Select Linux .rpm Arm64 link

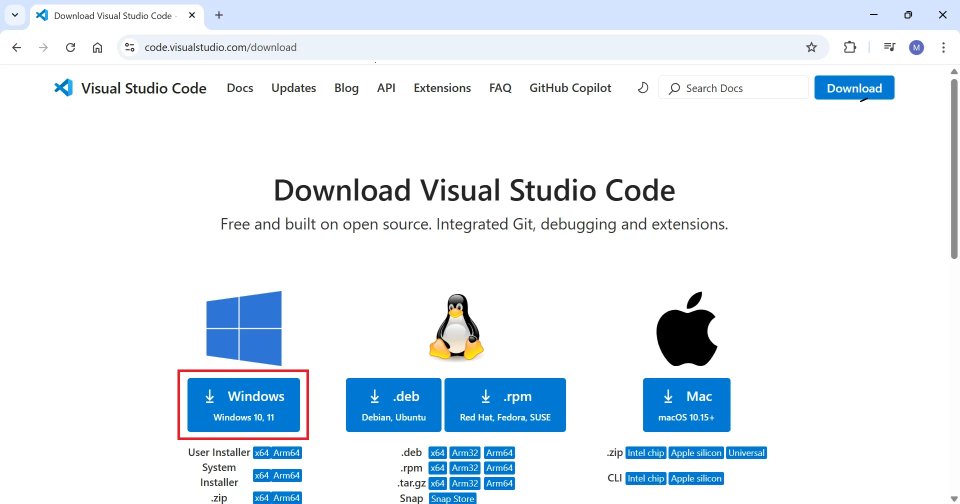click(499, 468)
